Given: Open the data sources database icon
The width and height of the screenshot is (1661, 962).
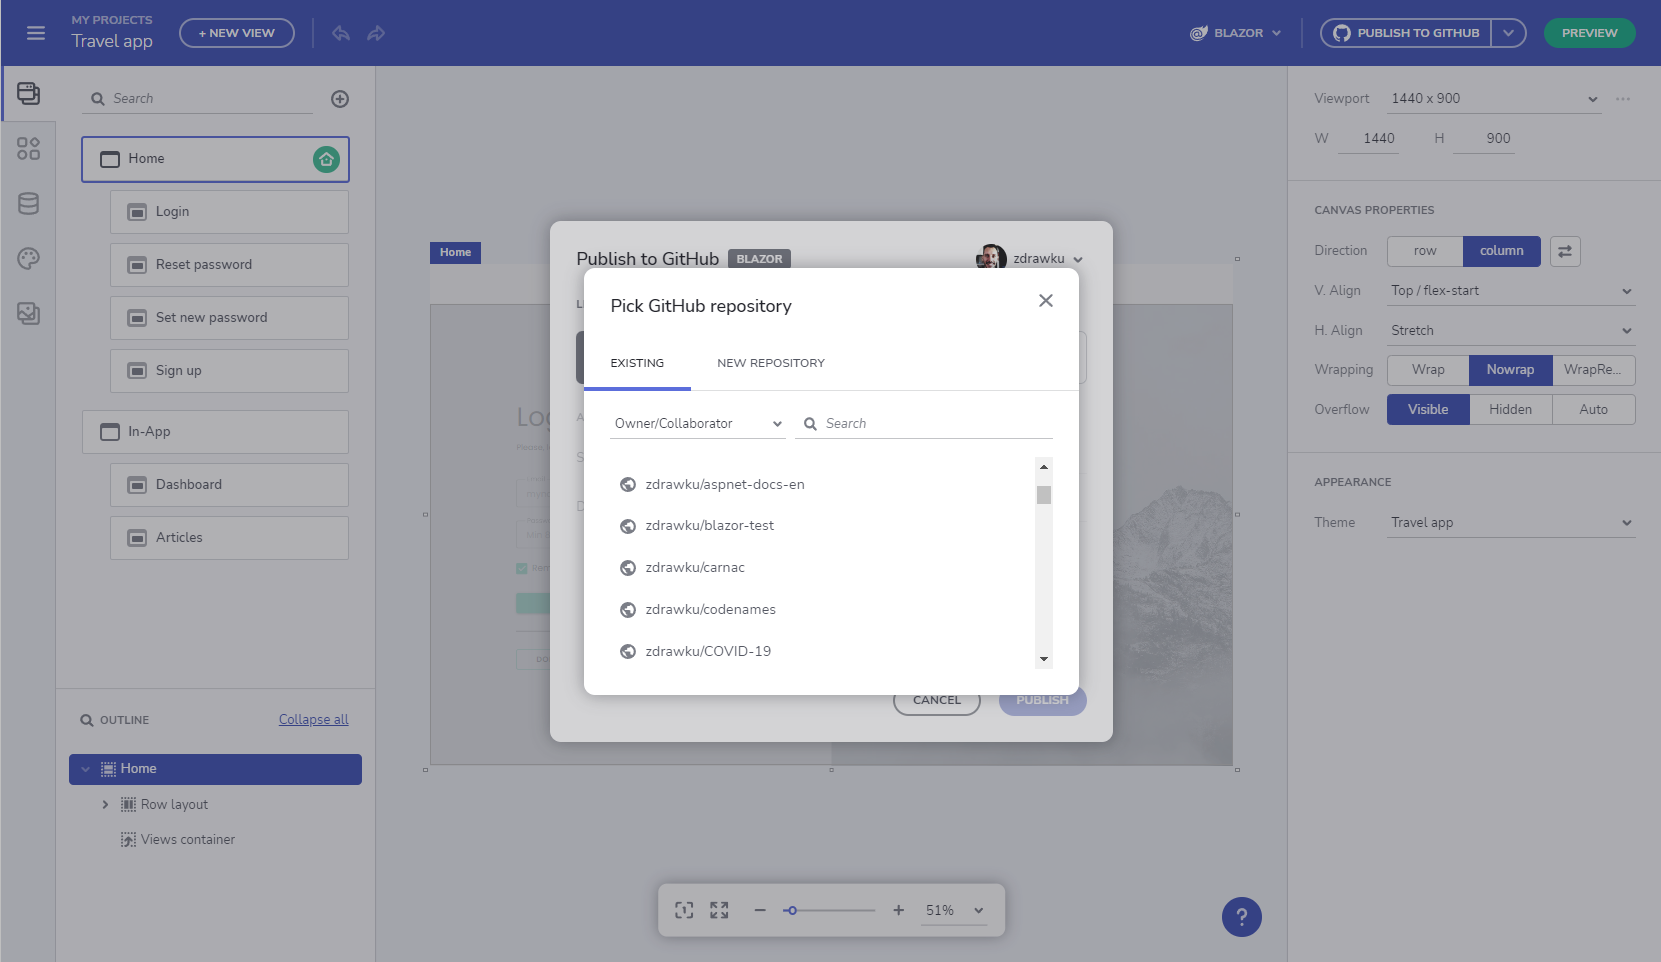Looking at the screenshot, I should (28, 204).
